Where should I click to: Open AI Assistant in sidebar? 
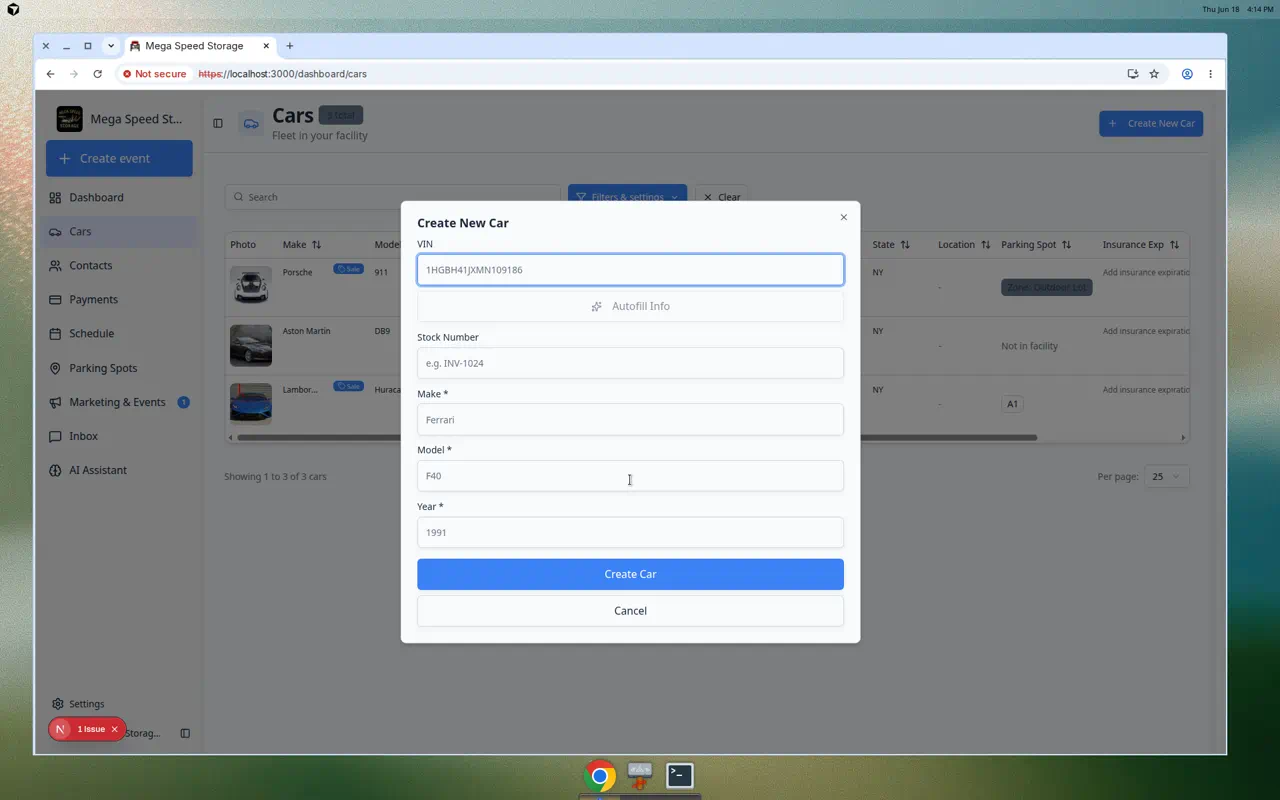120,470
